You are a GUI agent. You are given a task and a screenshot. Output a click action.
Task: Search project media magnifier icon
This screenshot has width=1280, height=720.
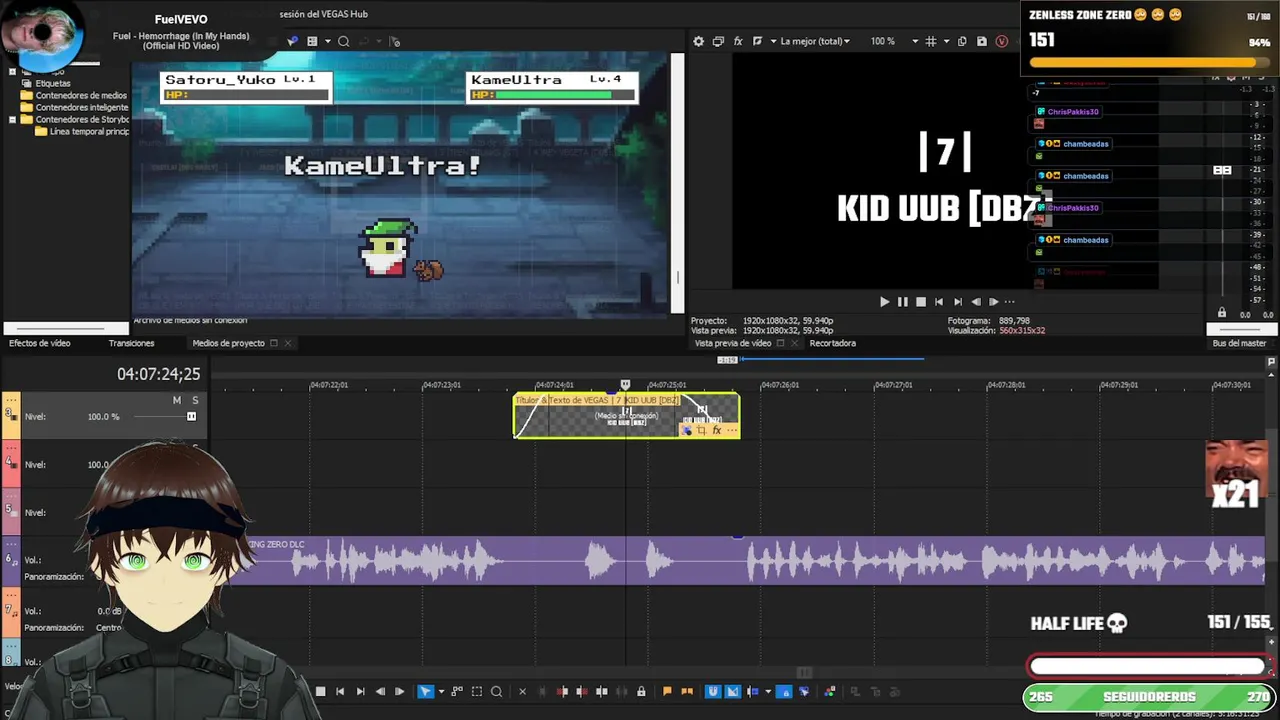click(x=343, y=41)
